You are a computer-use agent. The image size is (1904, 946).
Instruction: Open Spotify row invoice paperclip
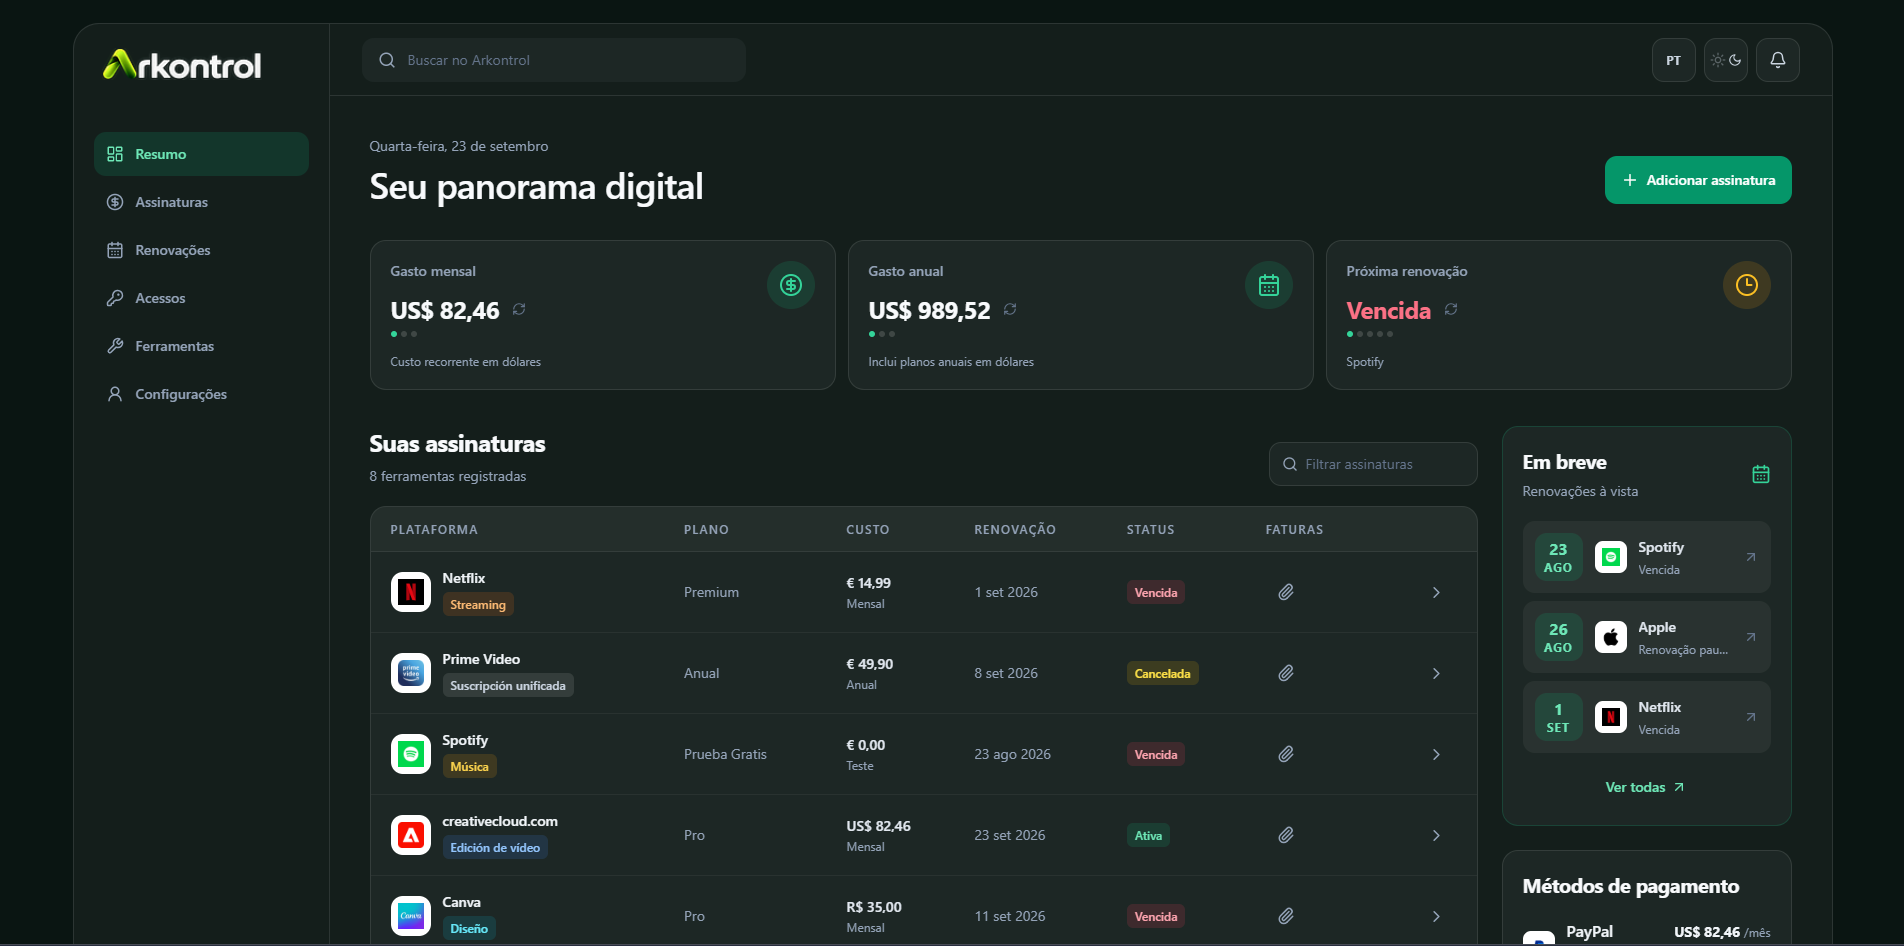click(1286, 754)
